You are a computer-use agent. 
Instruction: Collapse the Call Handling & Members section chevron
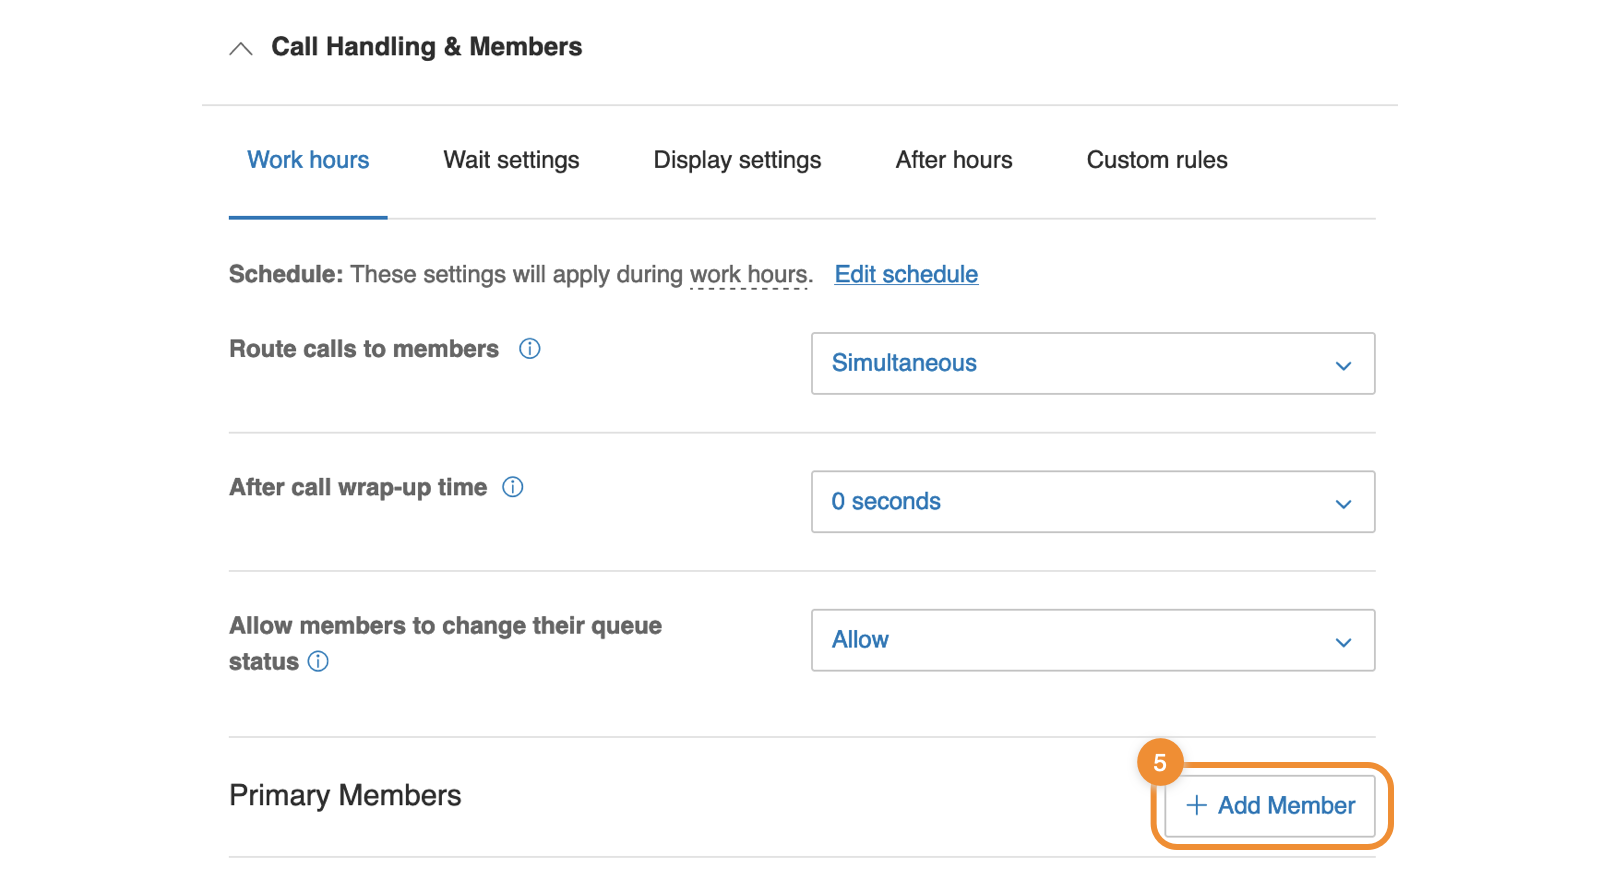pyautogui.click(x=241, y=48)
